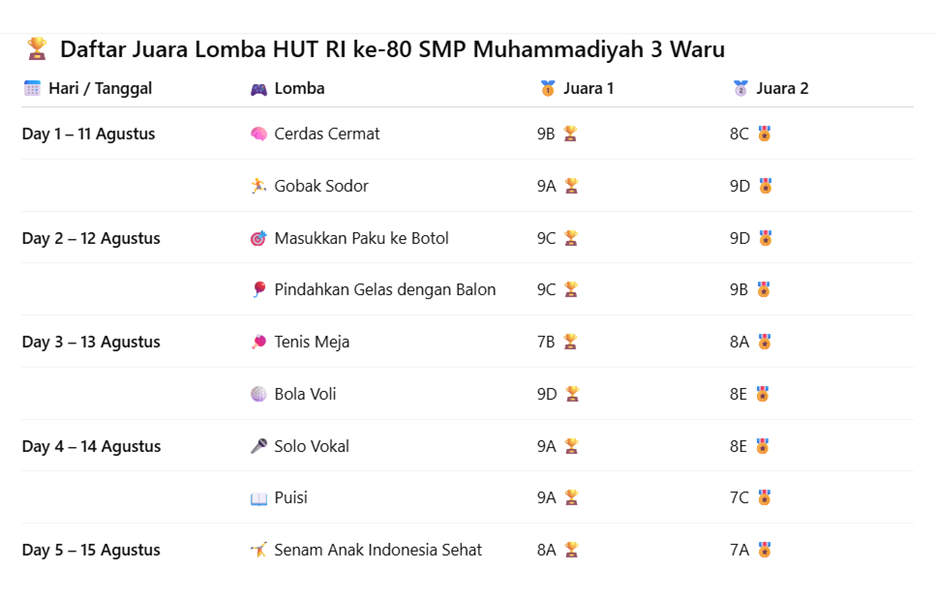936x599 pixels.
Task: Click the trophy icon next to 7B
Action: [570, 342]
